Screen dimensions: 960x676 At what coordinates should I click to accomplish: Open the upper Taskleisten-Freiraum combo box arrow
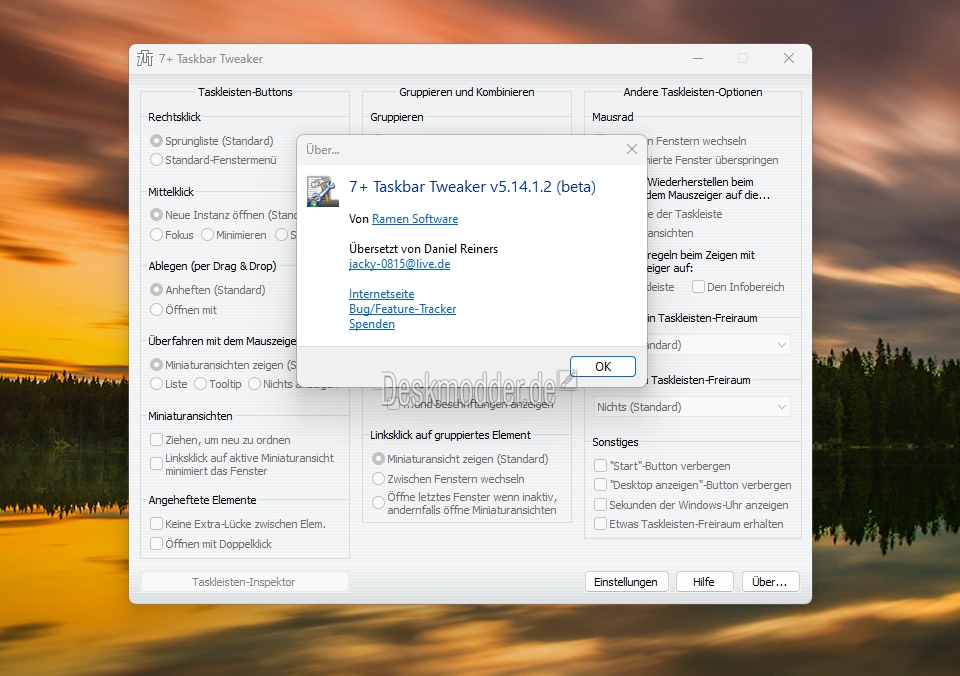[x=782, y=345]
